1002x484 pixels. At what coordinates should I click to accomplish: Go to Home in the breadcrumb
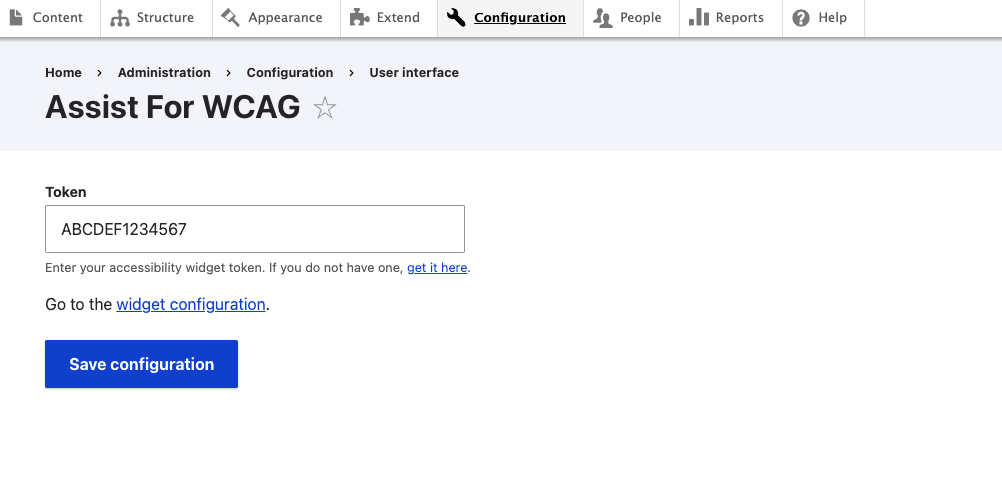click(x=63, y=73)
